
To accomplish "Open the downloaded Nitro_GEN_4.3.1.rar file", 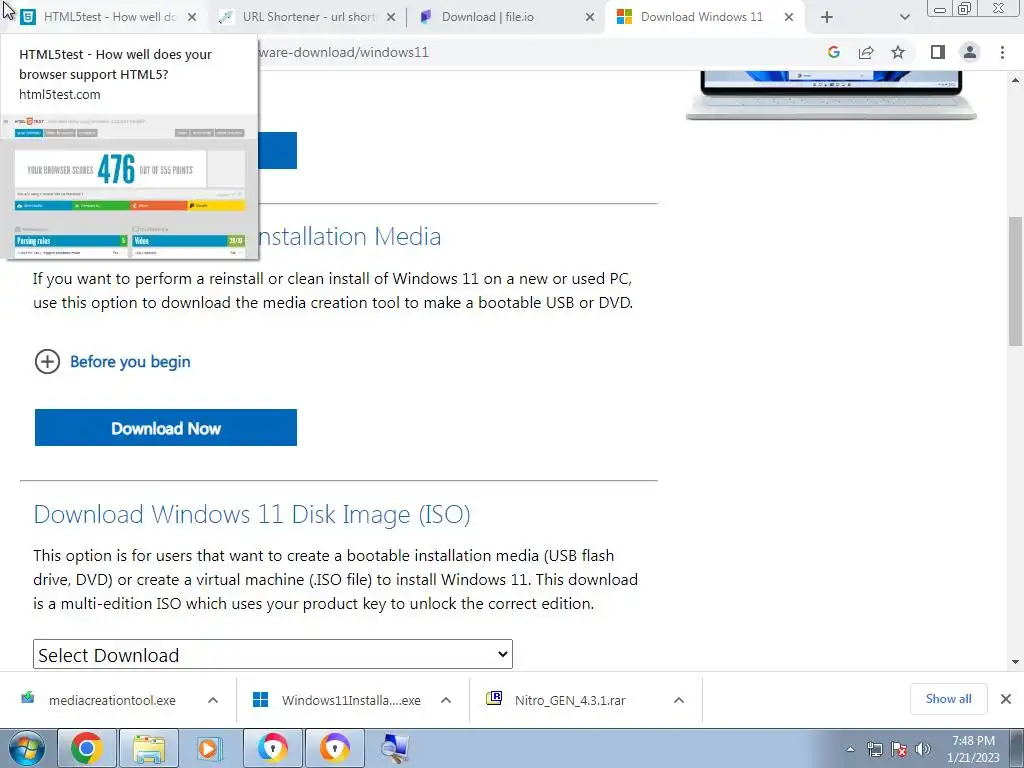I will click(x=556, y=700).
